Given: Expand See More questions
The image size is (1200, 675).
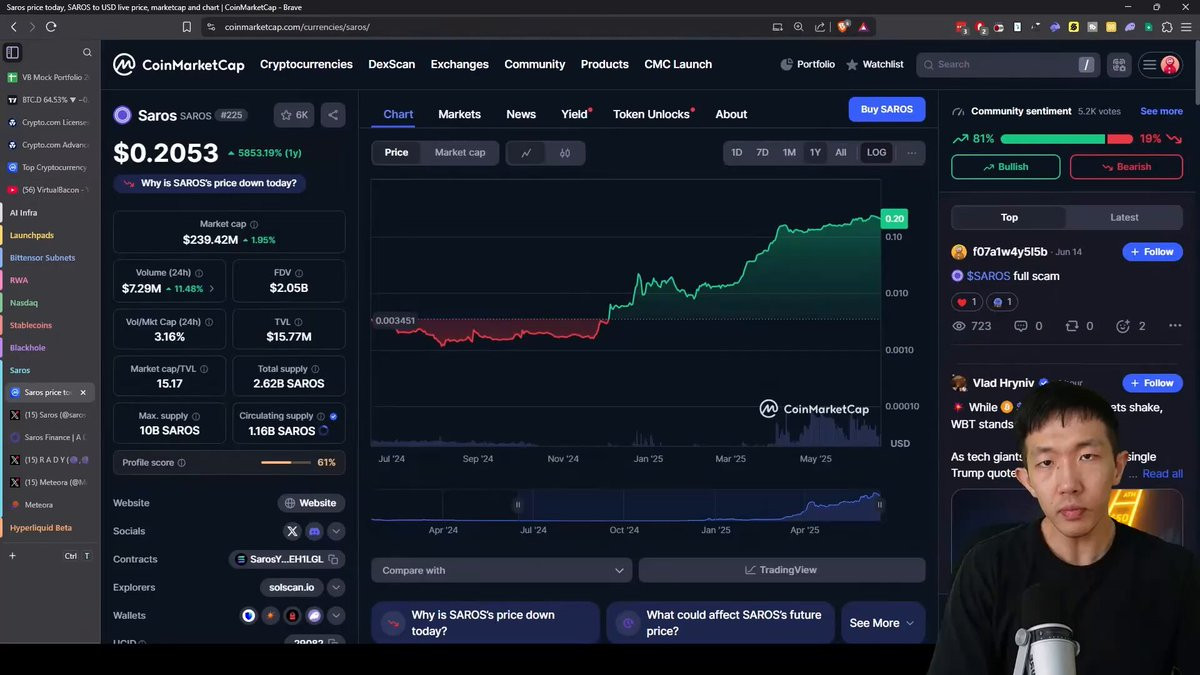Looking at the screenshot, I should (x=882, y=623).
